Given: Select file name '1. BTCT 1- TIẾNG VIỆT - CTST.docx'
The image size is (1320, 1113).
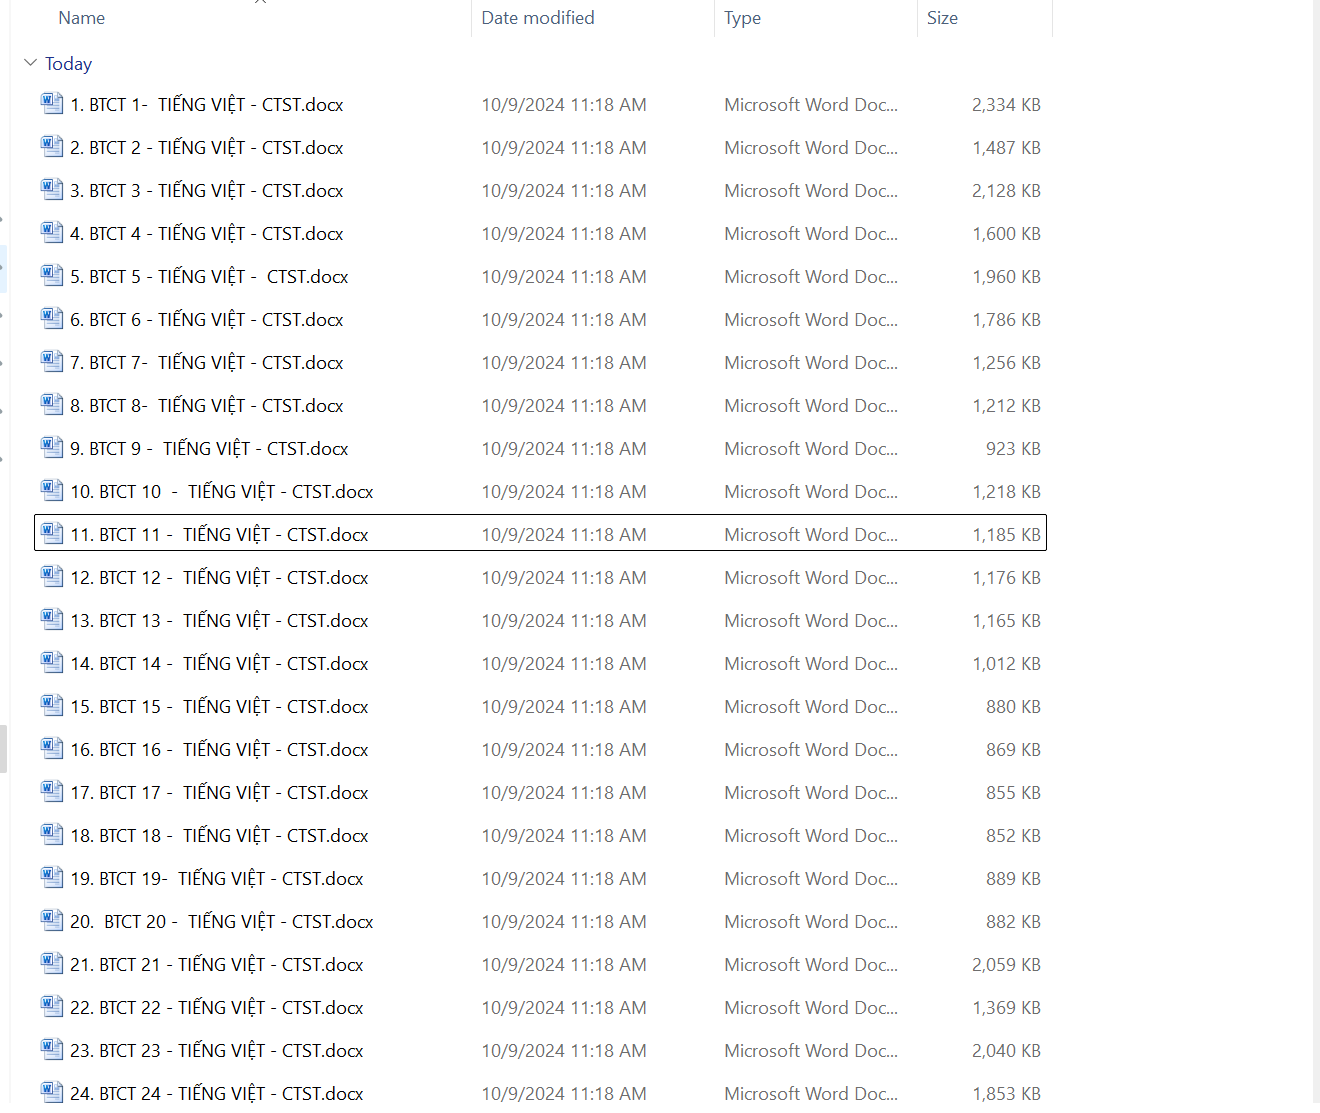Looking at the screenshot, I should (x=207, y=105).
